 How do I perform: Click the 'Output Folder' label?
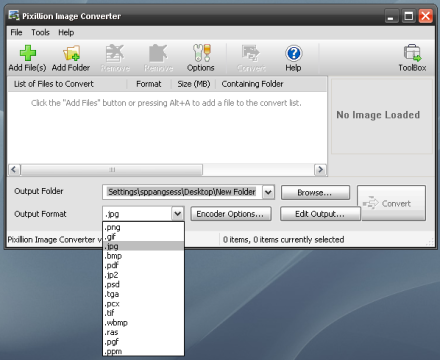click(39, 191)
